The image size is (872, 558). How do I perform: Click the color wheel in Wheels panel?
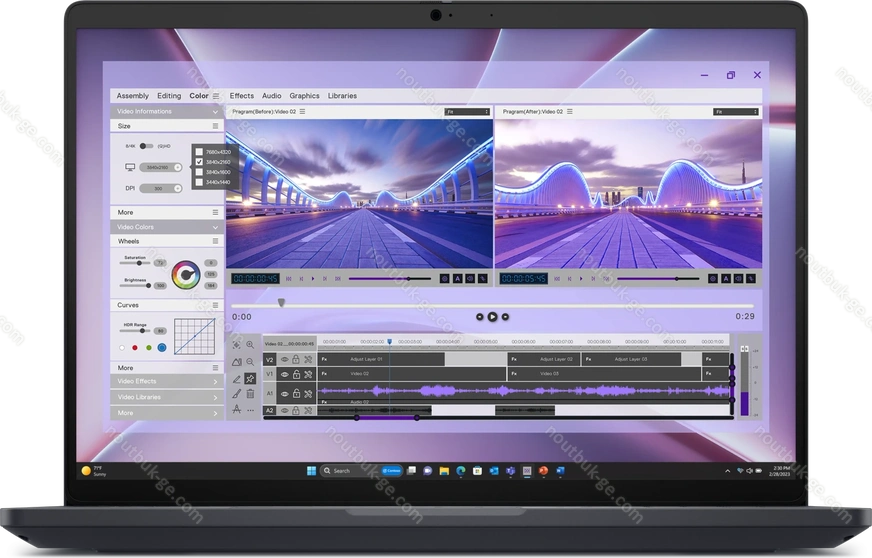pyautogui.click(x=185, y=273)
